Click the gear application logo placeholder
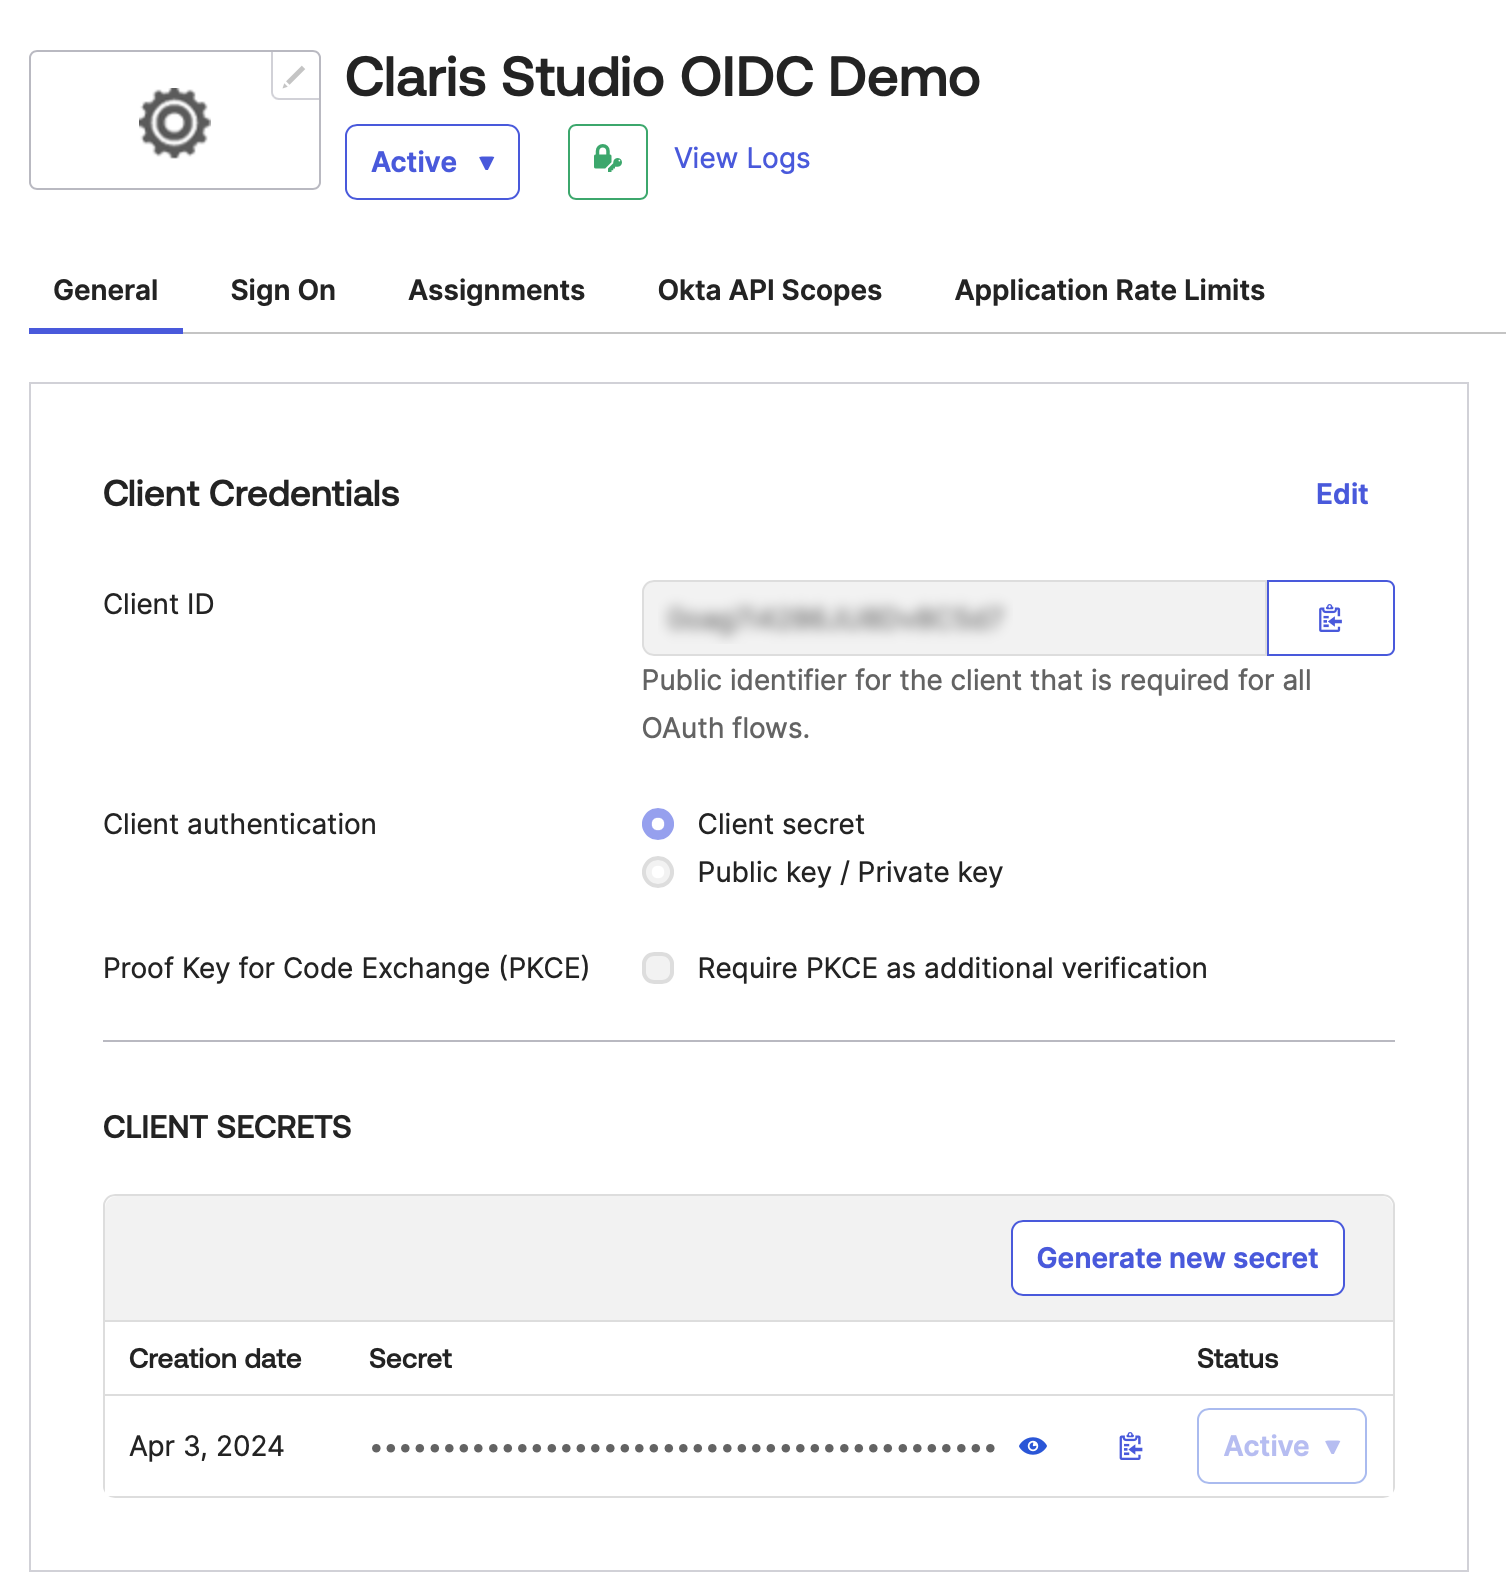 click(x=174, y=123)
